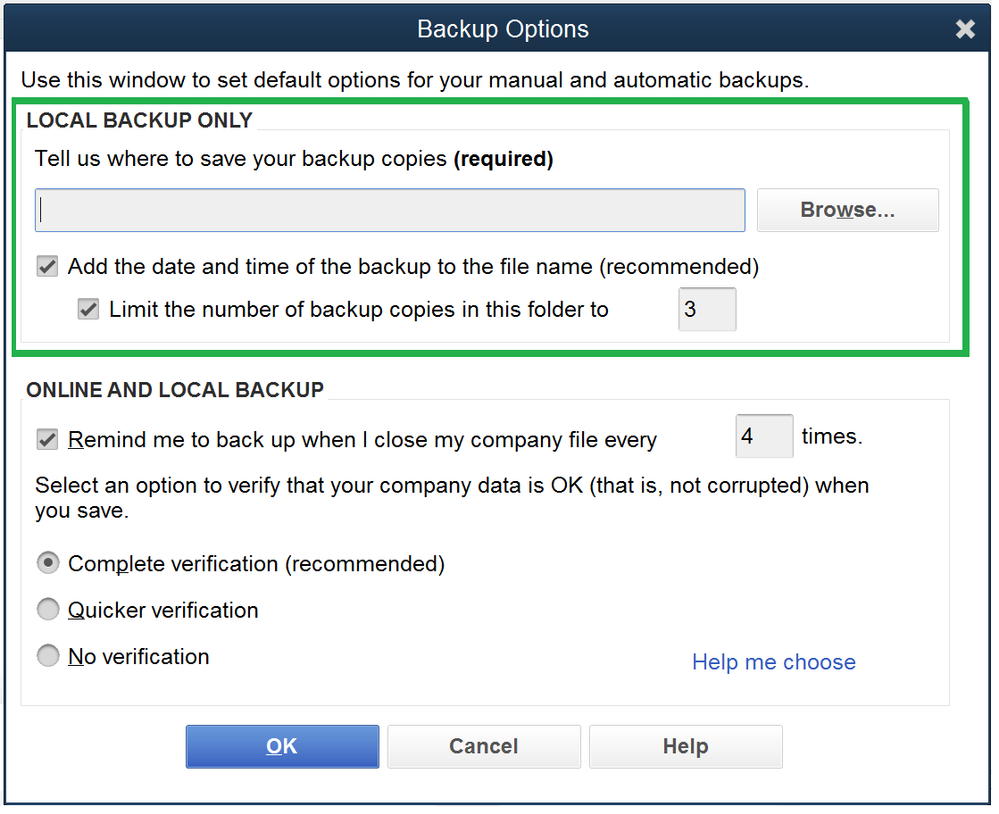Image resolution: width=999 pixels, height=814 pixels.
Task: Click the reminder frequency field showing 4
Action: [x=763, y=436]
